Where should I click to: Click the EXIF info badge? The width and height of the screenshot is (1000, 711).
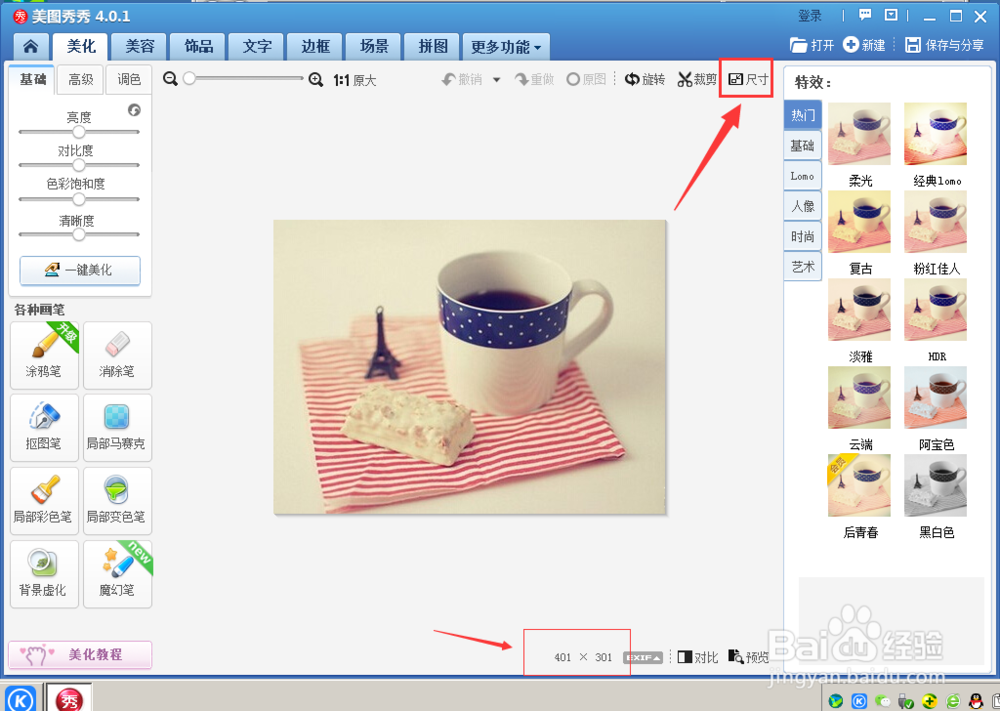[x=643, y=657]
